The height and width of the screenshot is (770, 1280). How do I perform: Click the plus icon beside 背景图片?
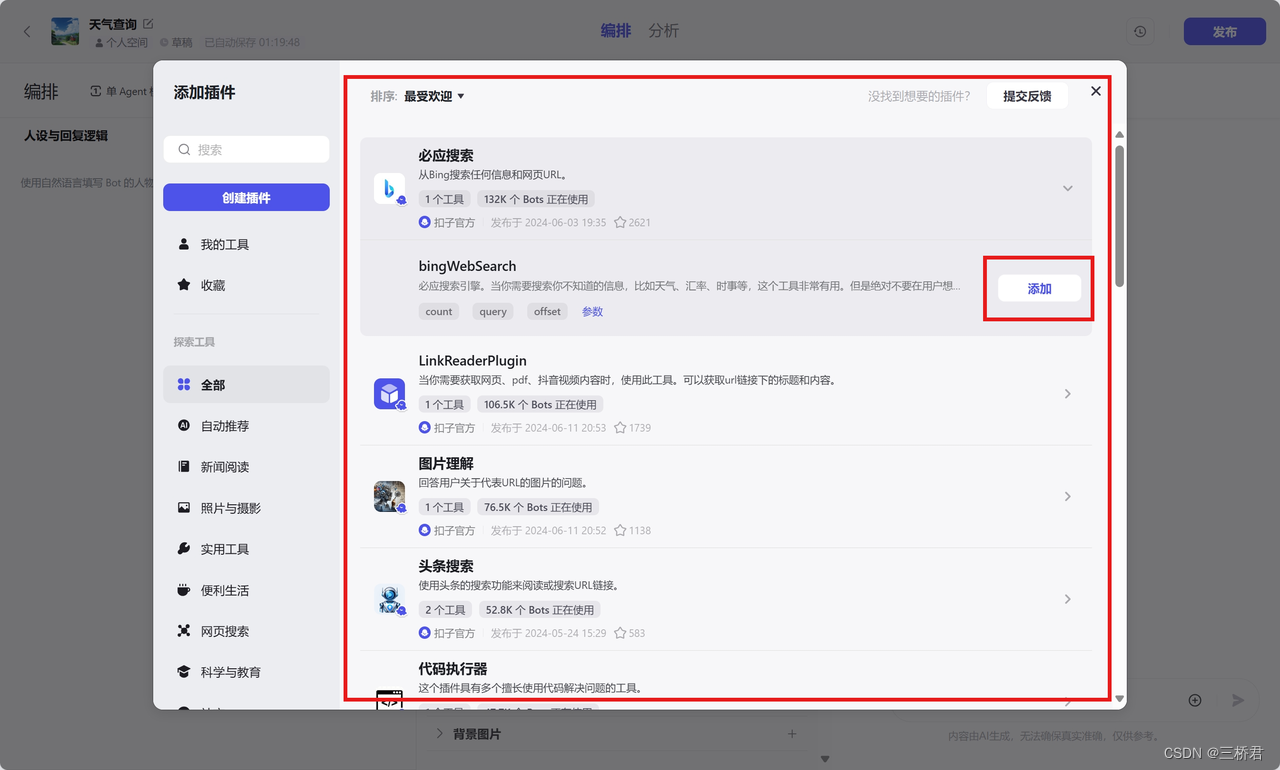(x=792, y=734)
